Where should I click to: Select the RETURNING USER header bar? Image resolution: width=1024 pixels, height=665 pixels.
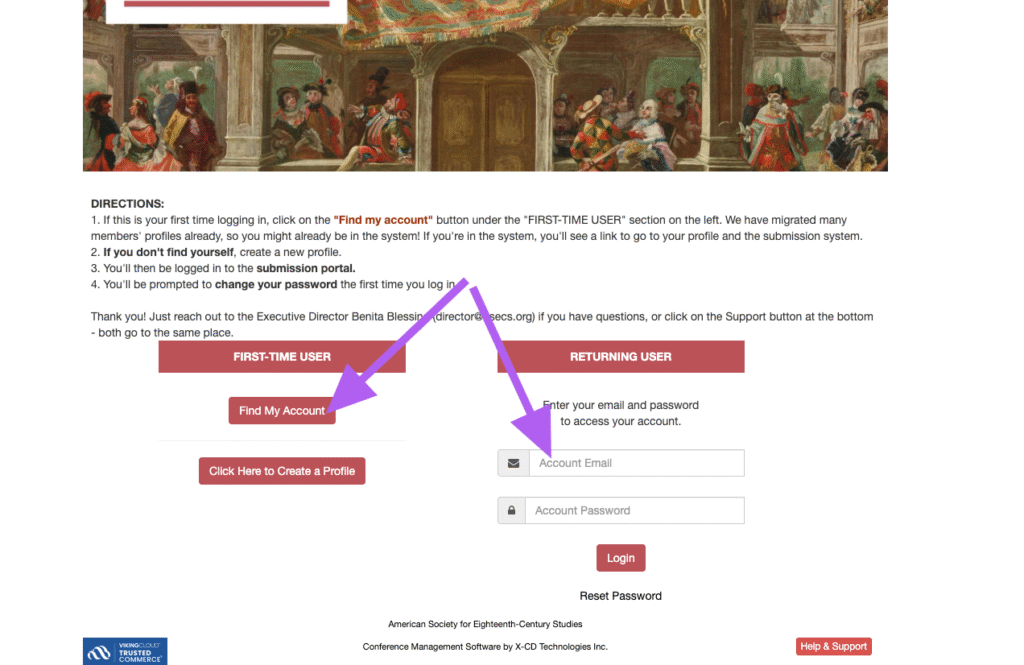(620, 357)
